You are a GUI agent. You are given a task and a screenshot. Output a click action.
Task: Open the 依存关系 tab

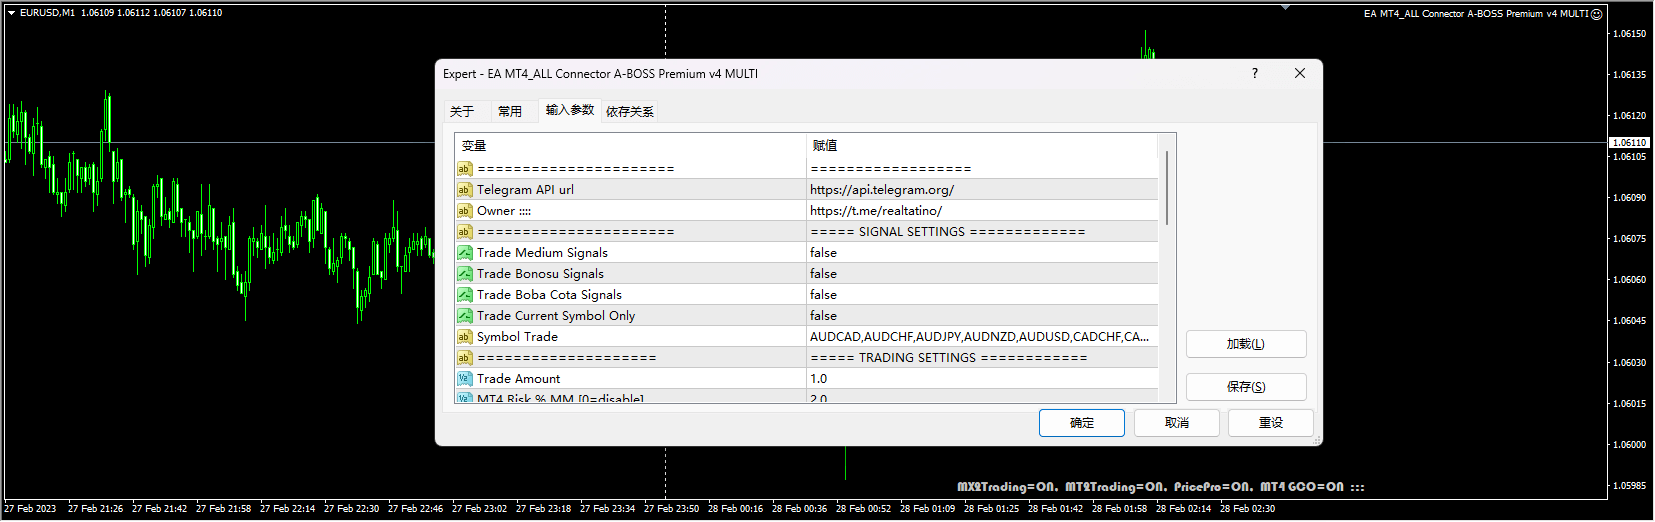[x=630, y=111]
